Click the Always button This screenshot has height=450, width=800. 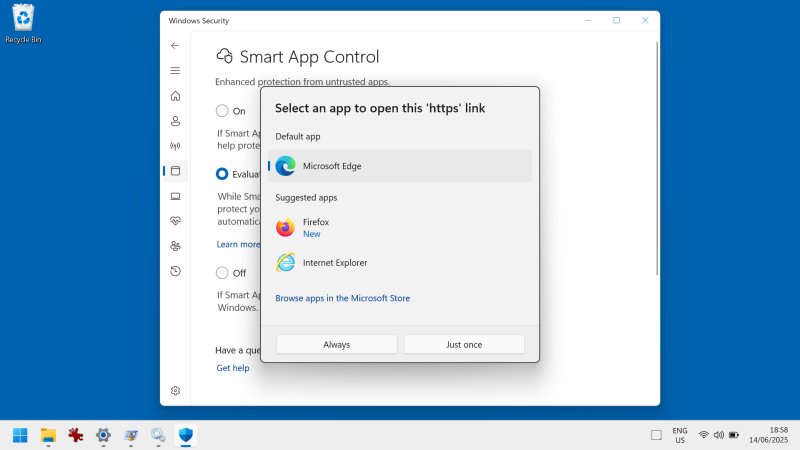click(x=337, y=344)
